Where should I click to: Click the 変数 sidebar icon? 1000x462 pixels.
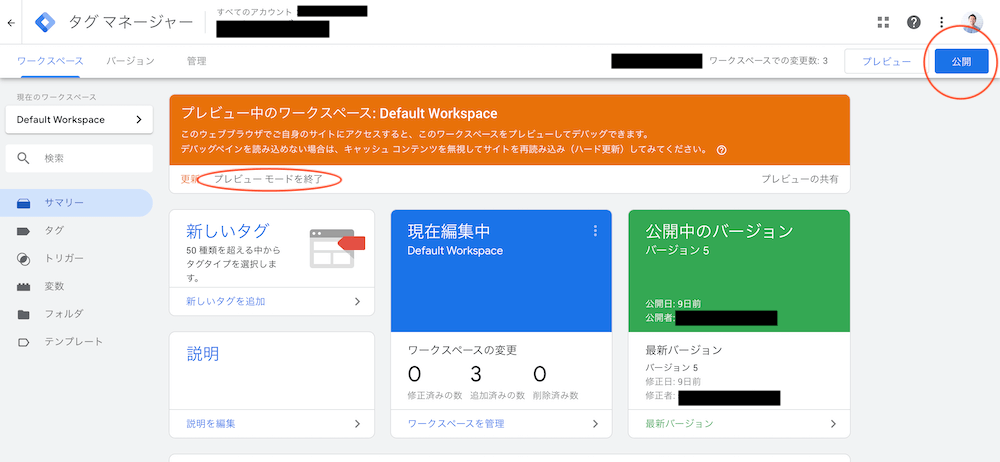click(24, 287)
